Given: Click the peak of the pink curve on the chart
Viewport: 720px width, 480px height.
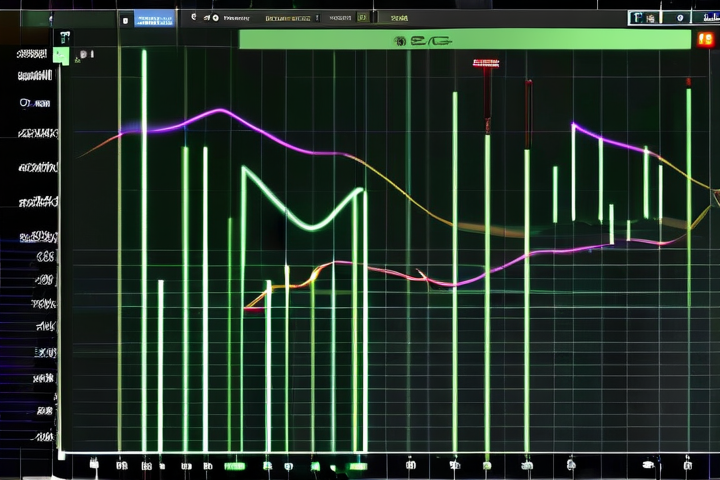Looking at the screenshot, I should click(x=221, y=110).
